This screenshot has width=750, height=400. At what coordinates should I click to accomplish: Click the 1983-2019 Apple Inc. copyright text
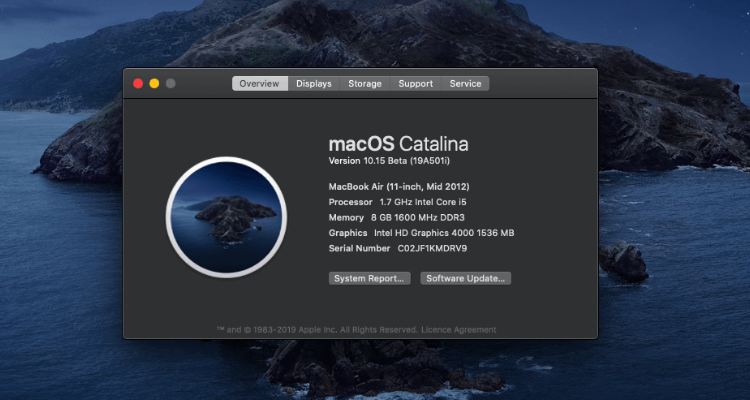(x=317, y=330)
